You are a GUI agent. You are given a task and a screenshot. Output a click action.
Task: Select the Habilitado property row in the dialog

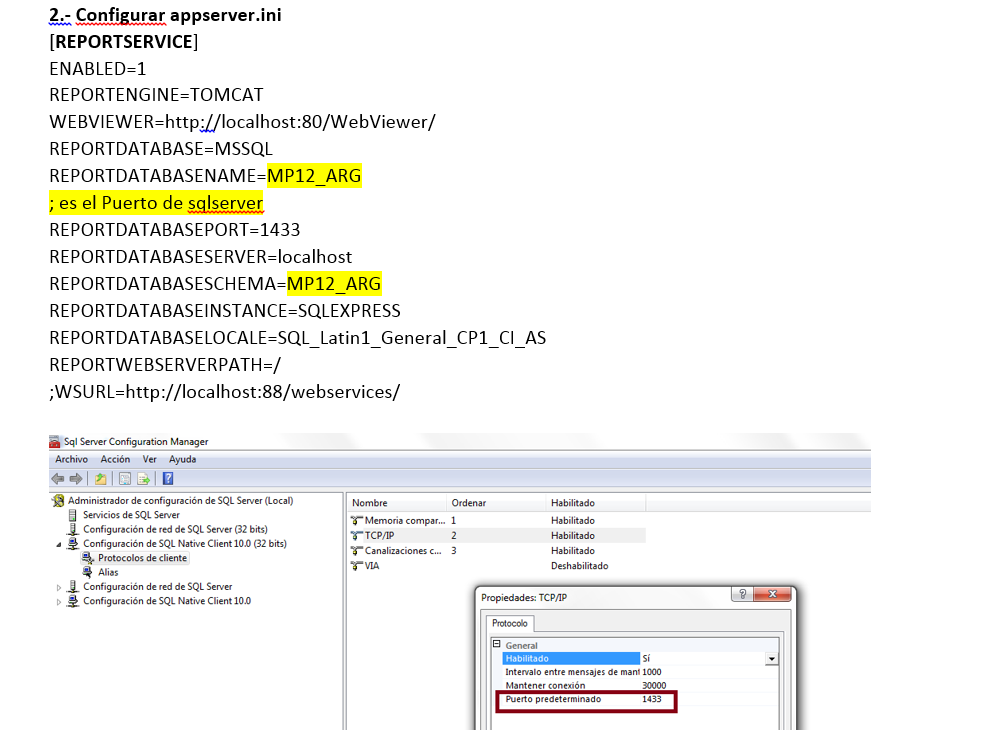[x=640, y=658]
